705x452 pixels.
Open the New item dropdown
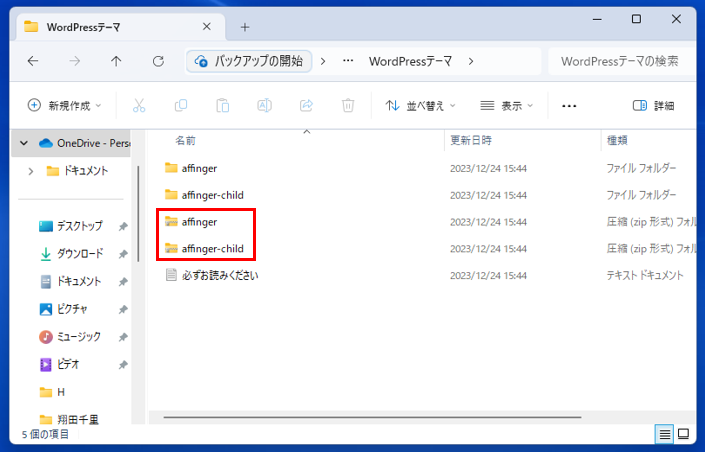pos(65,105)
